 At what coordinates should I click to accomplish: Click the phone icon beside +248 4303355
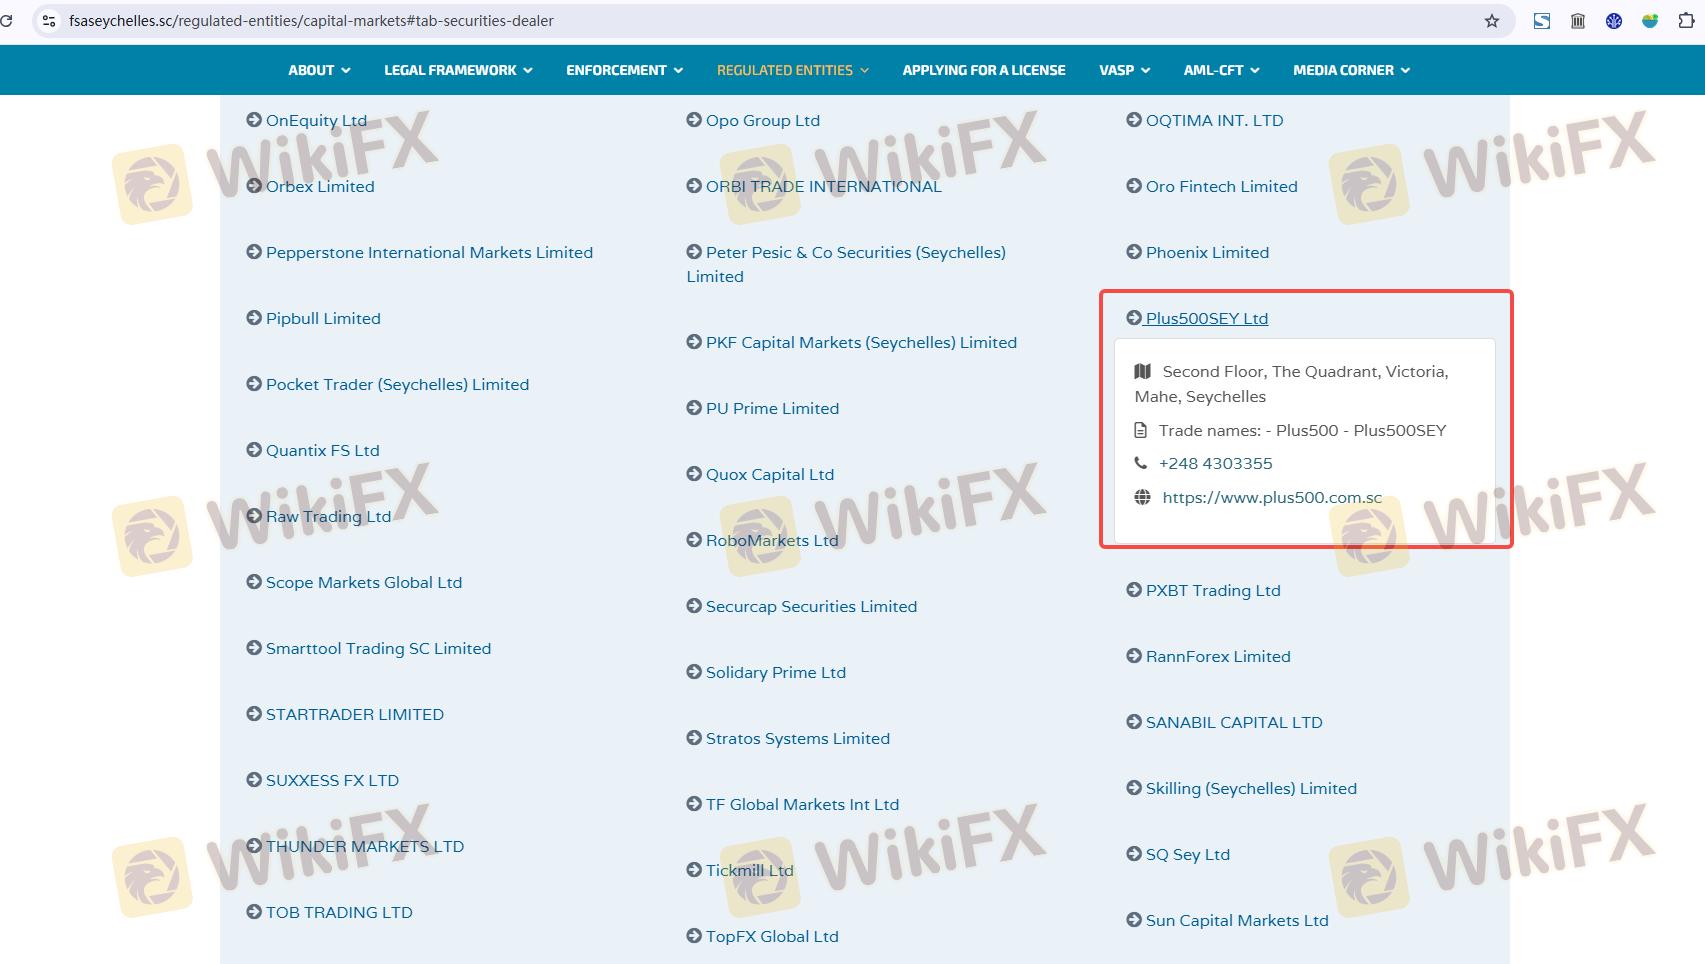pos(1141,463)
